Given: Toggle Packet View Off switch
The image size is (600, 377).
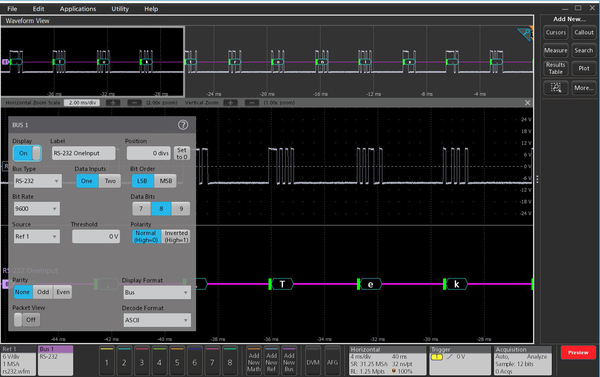Looking at the screenshot, I should click(x=27, y=320).
